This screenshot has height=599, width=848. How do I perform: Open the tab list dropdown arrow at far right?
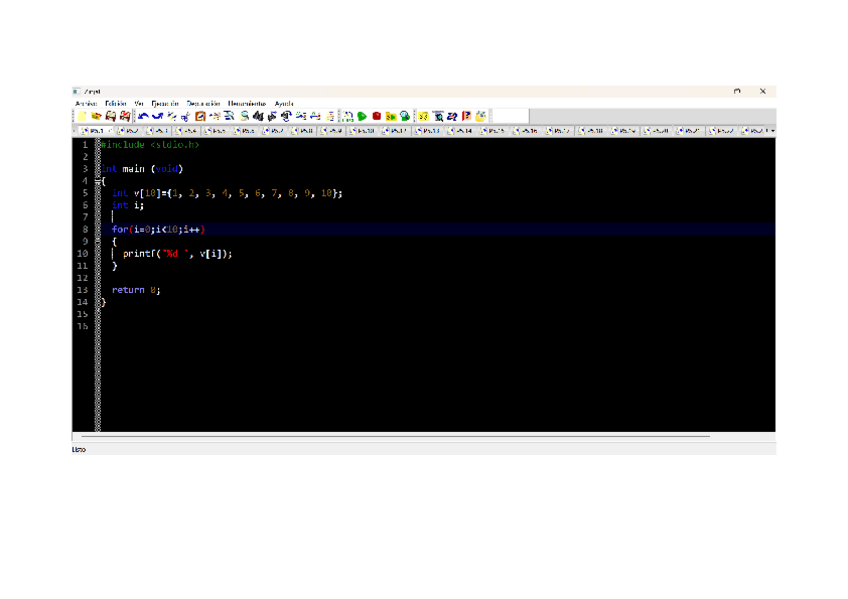click(x=771, y=131)
